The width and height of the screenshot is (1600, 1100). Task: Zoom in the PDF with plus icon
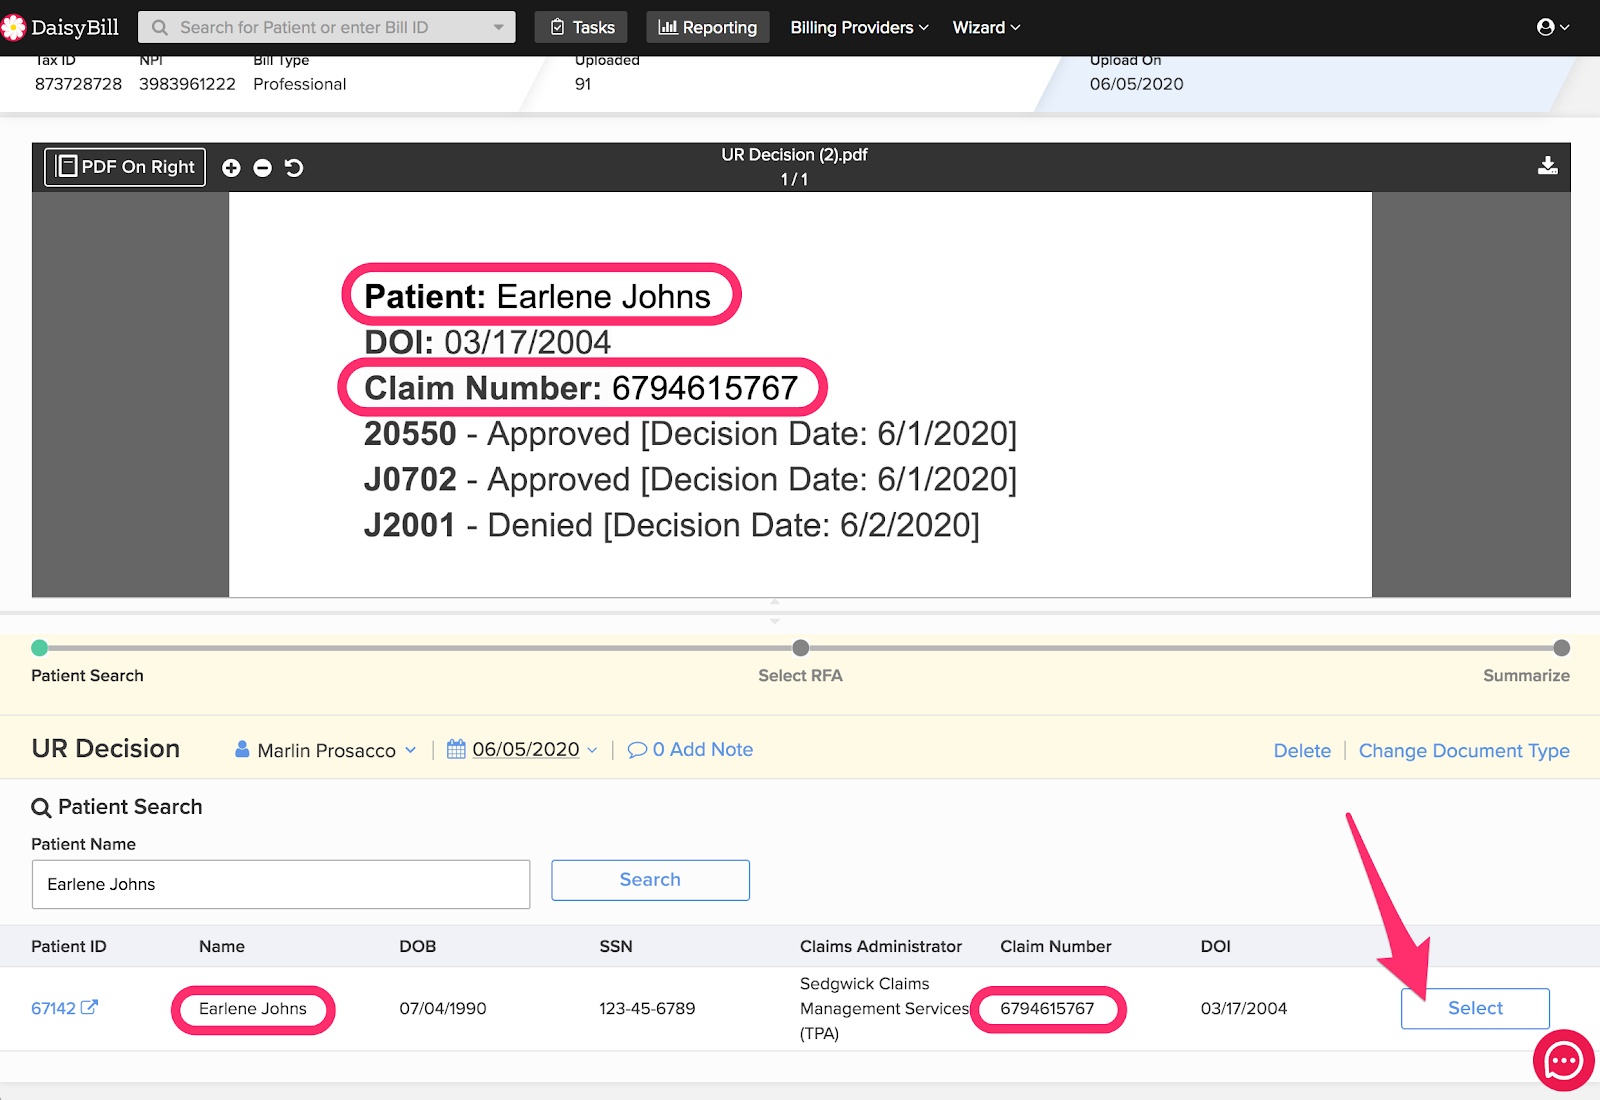(x=231, y=168)
